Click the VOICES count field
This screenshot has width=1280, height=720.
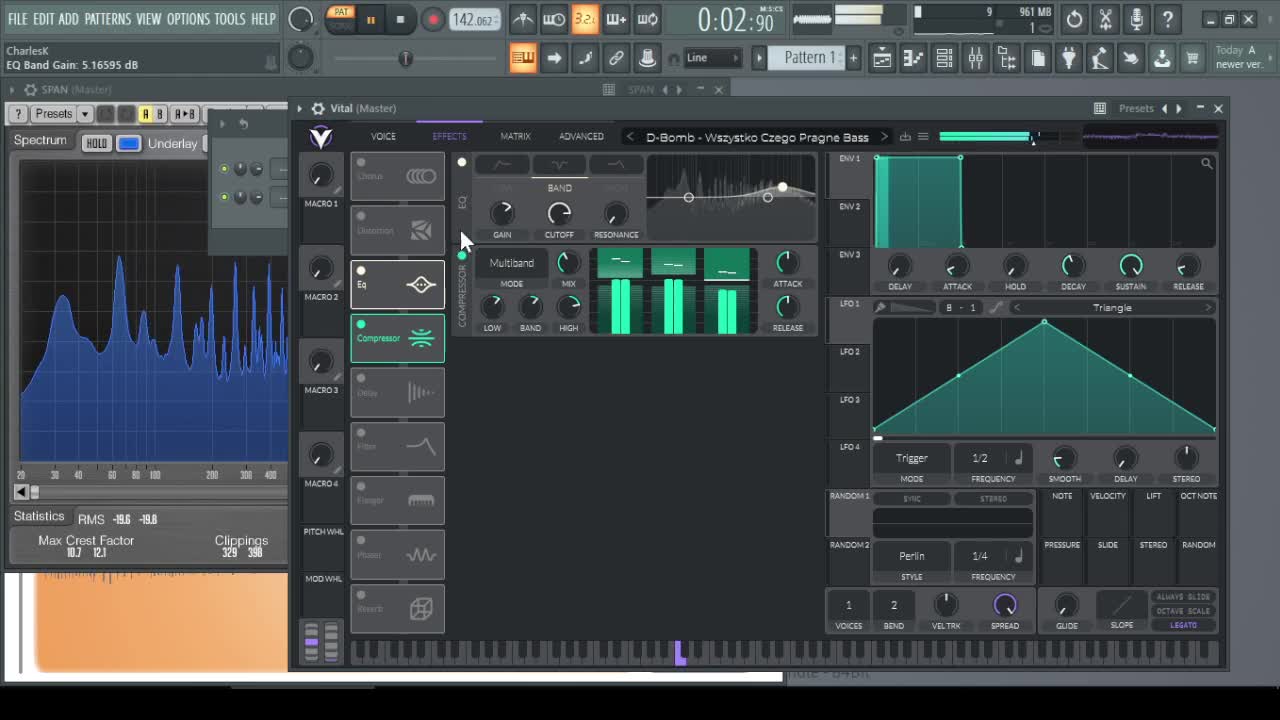848,605
